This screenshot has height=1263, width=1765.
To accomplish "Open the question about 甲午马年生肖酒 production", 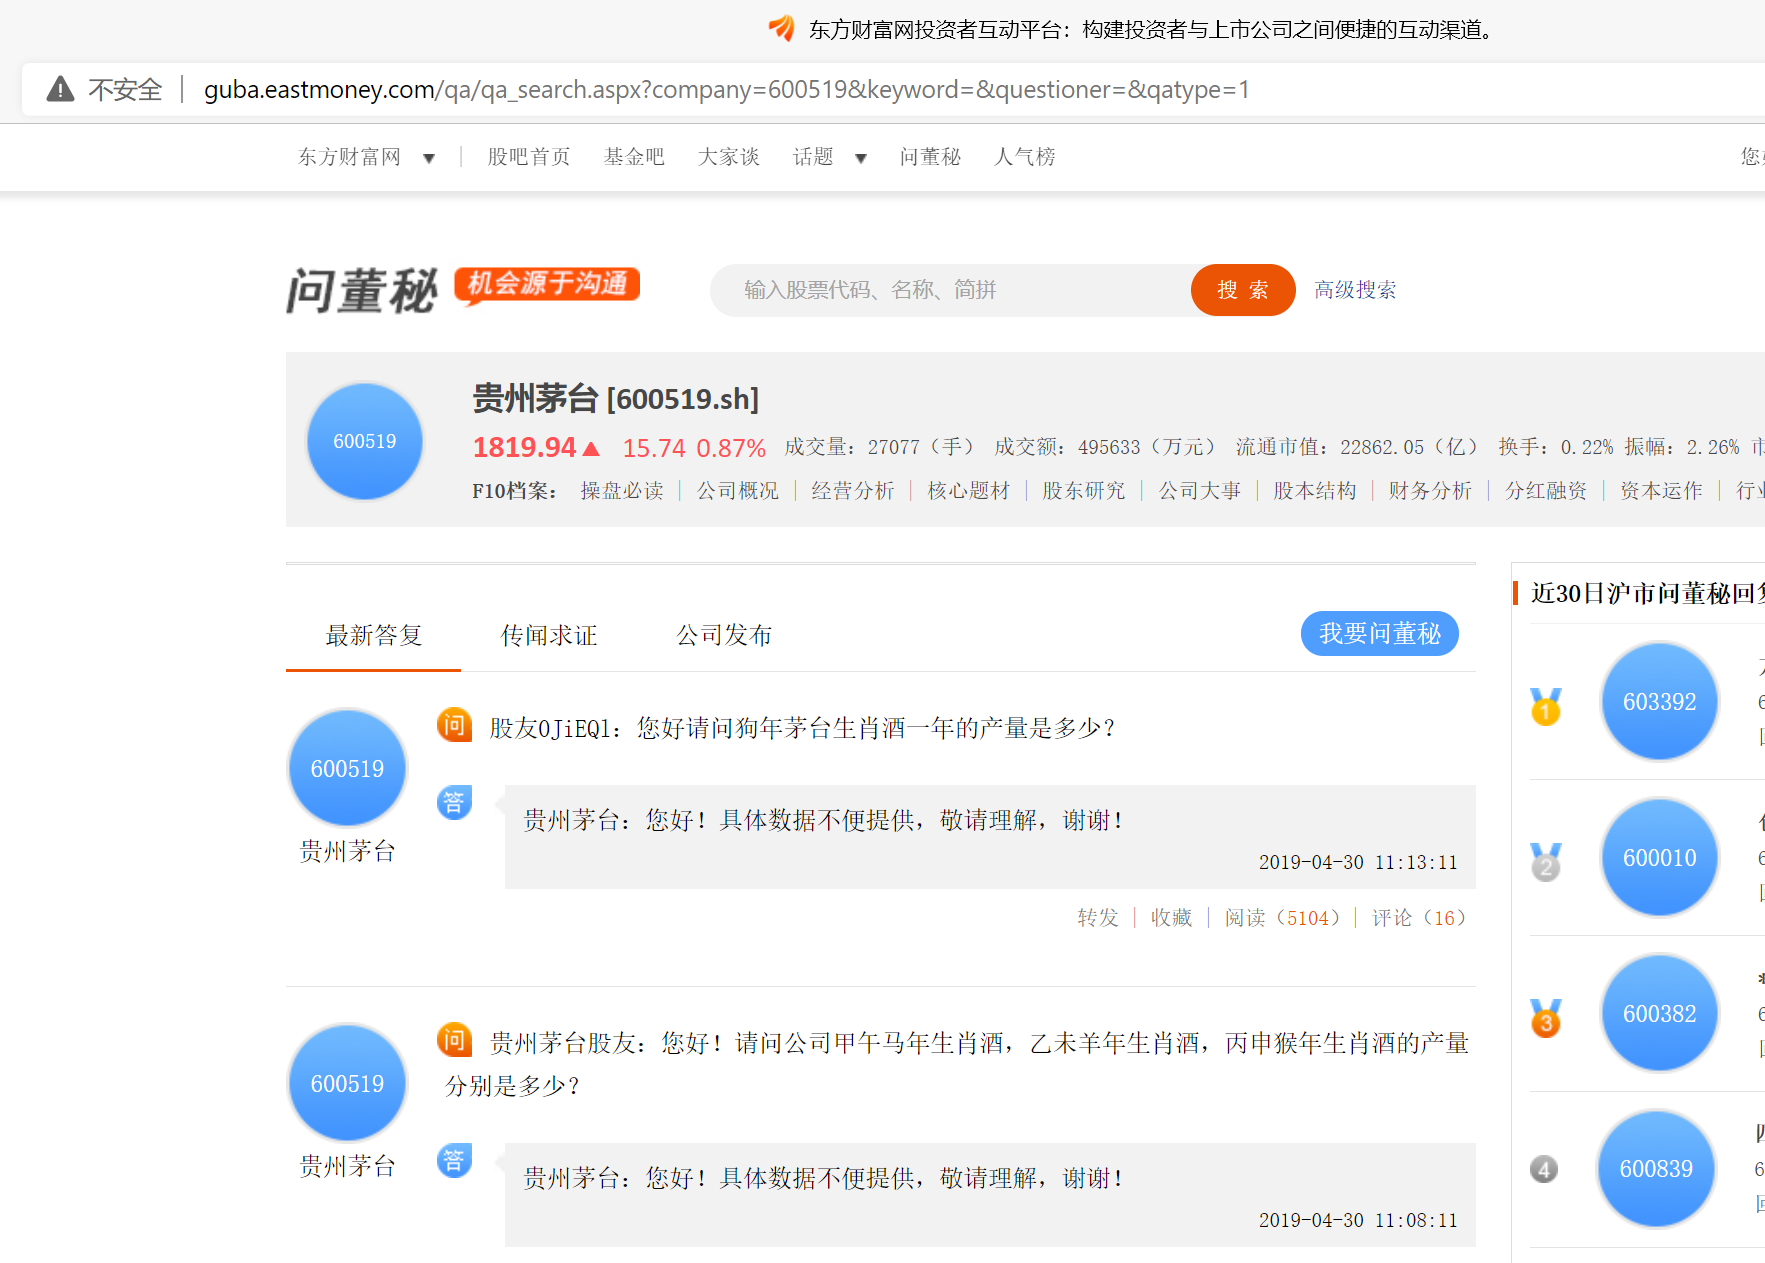I will pos(957,1064).
